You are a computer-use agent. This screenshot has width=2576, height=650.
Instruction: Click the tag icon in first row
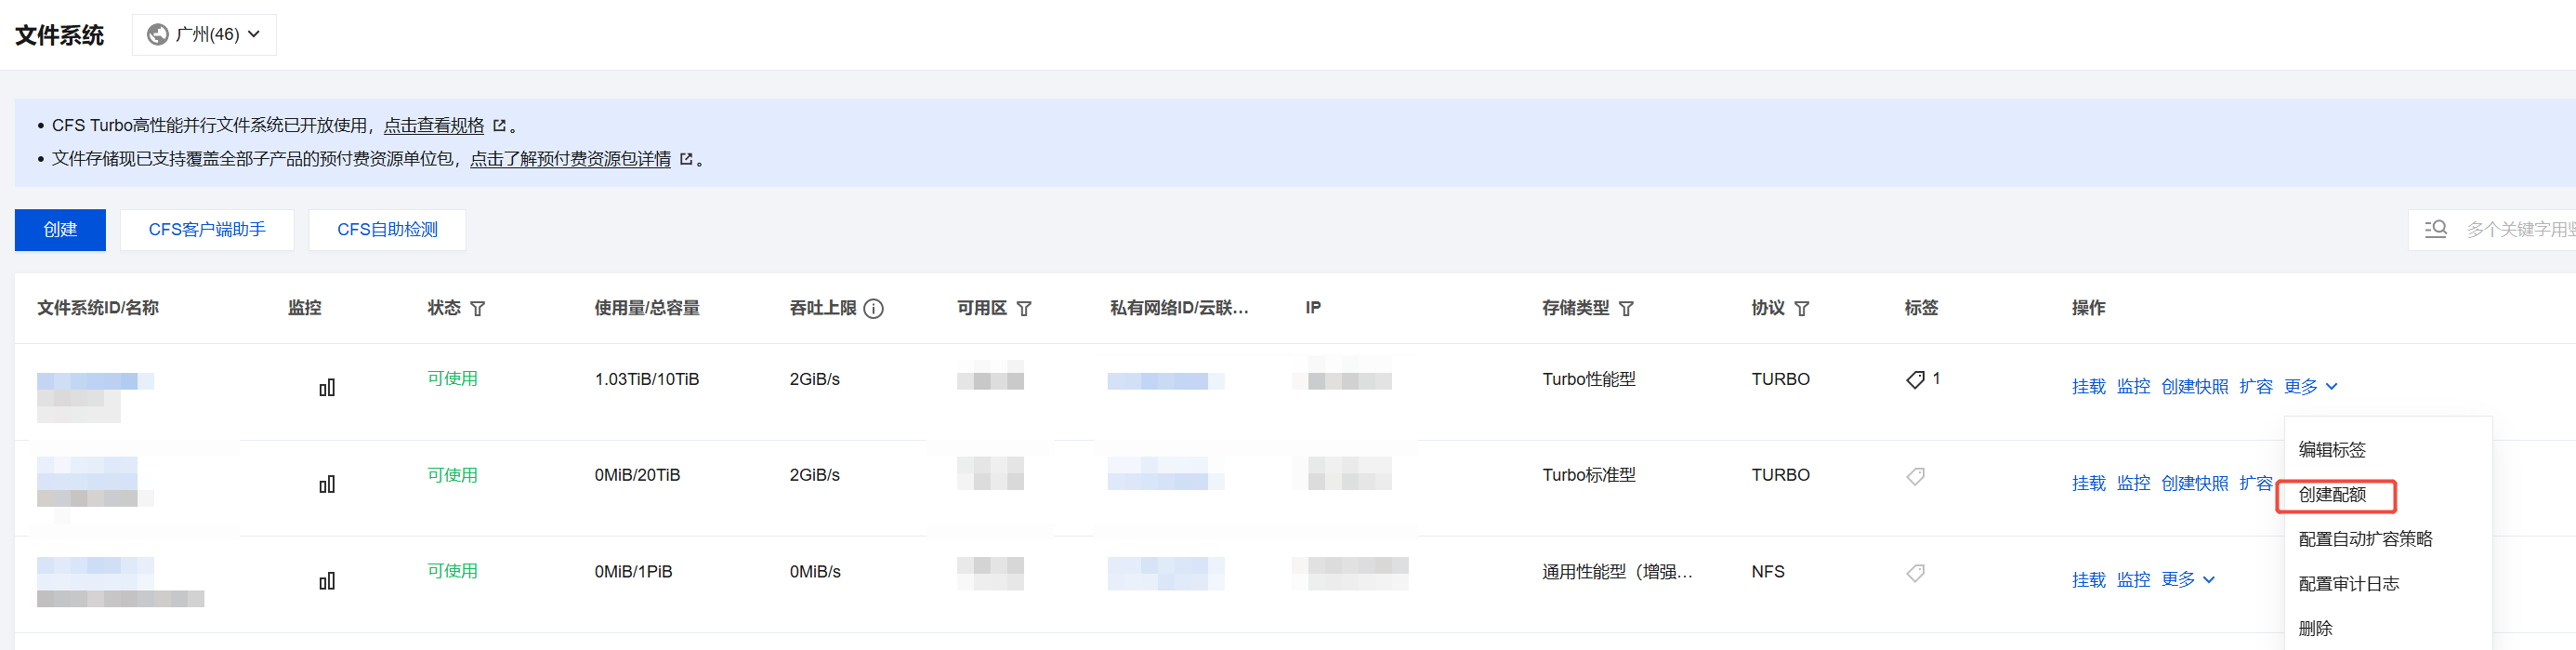coord(1915,379)
